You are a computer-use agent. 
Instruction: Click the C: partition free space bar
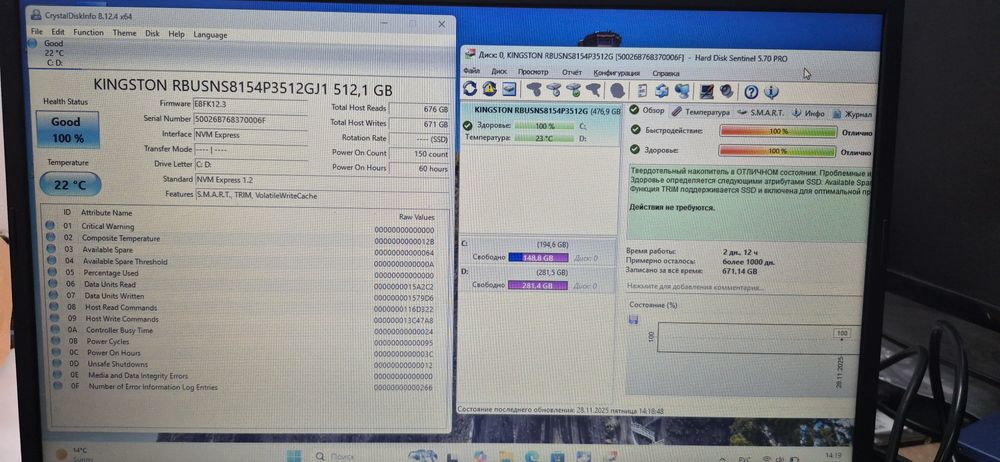click(538, 258)
